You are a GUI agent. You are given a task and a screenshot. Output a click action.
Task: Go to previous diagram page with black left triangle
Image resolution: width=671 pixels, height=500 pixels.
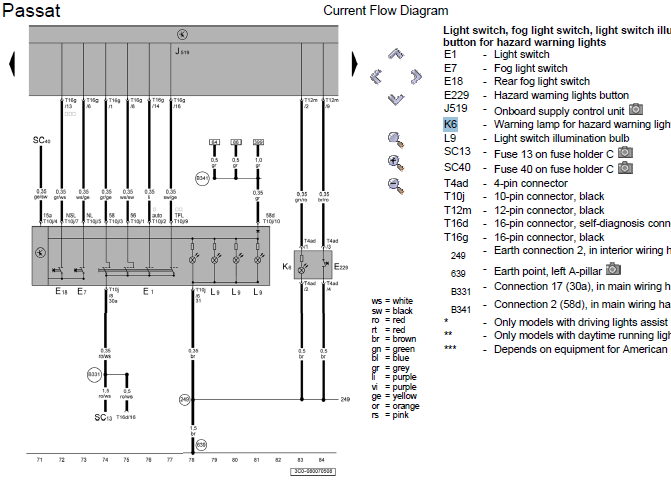(12, 64)
